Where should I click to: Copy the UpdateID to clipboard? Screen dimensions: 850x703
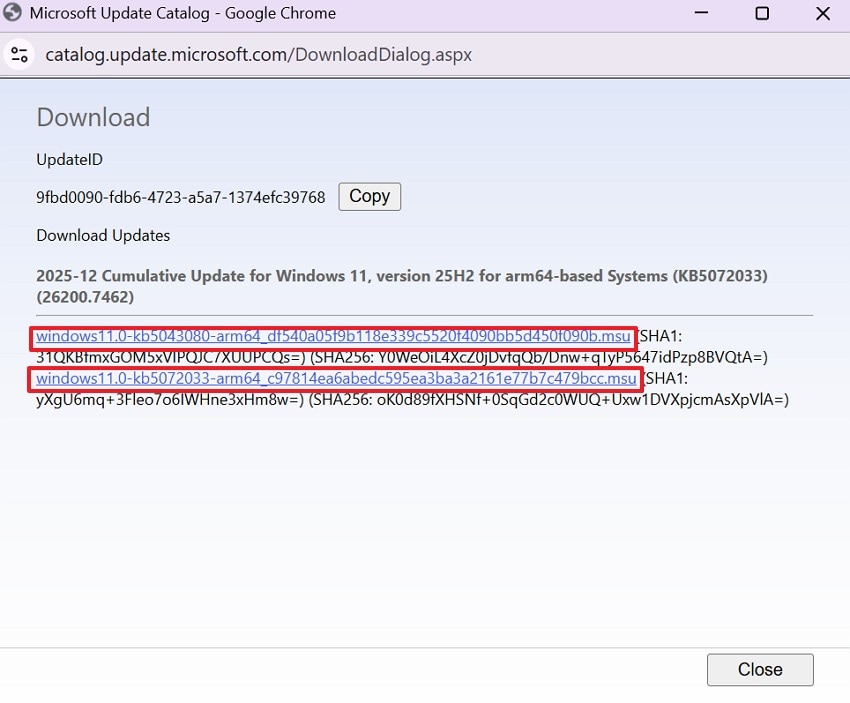point(368,196)
